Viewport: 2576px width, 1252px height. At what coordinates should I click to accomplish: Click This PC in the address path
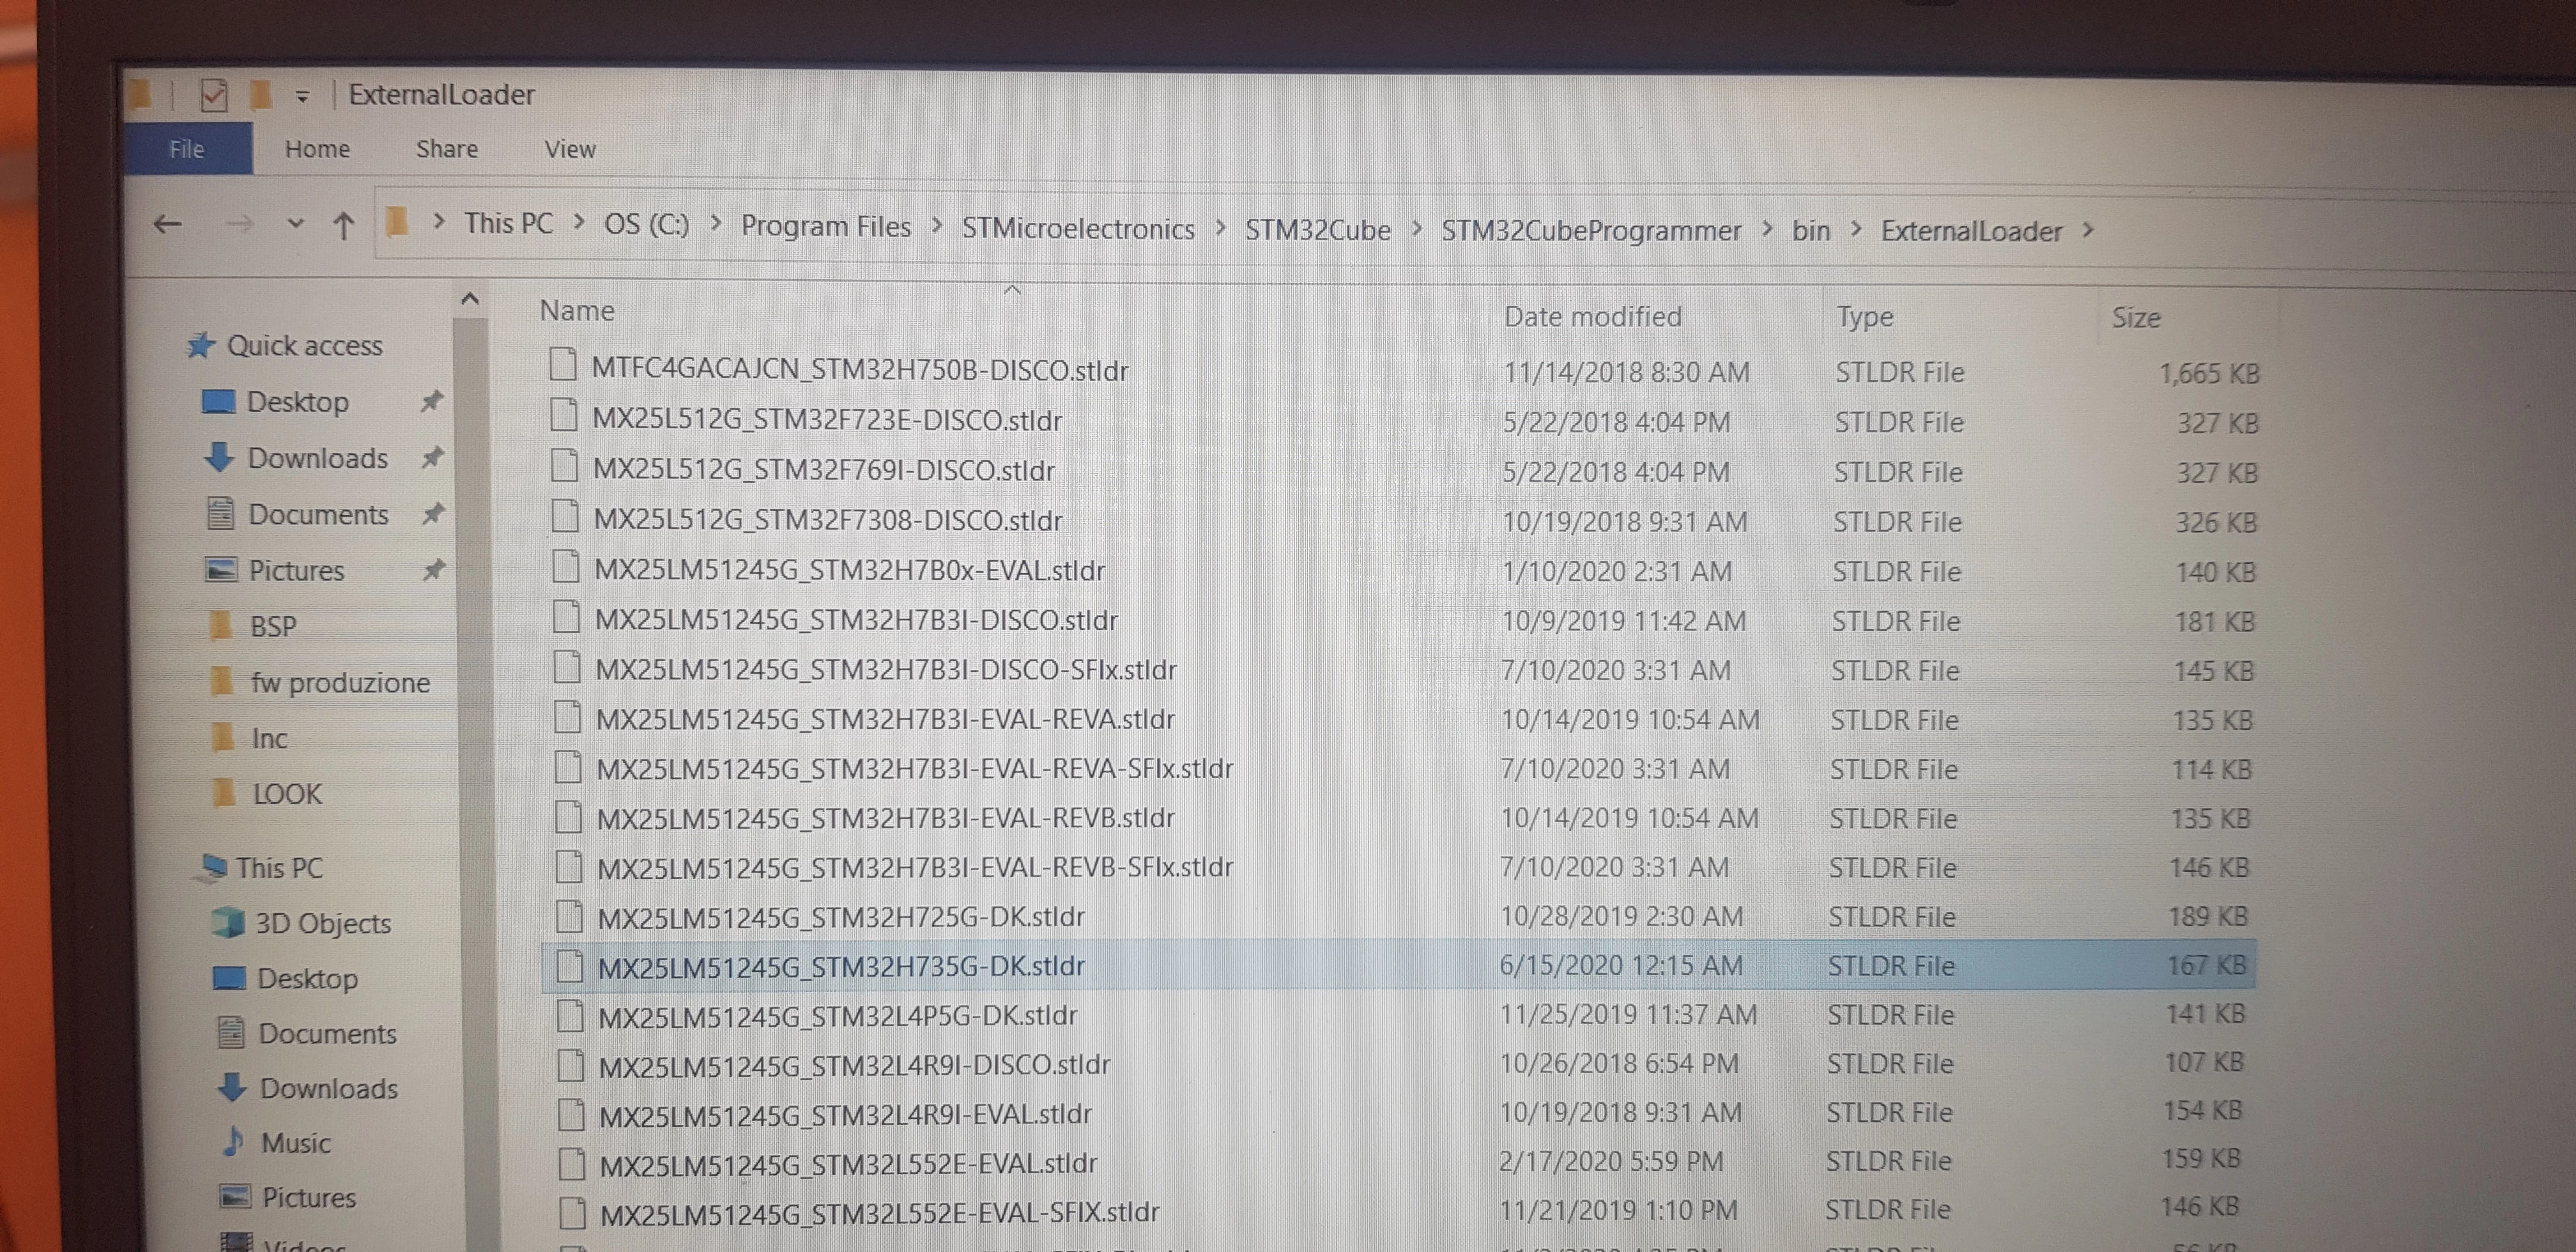508,223
